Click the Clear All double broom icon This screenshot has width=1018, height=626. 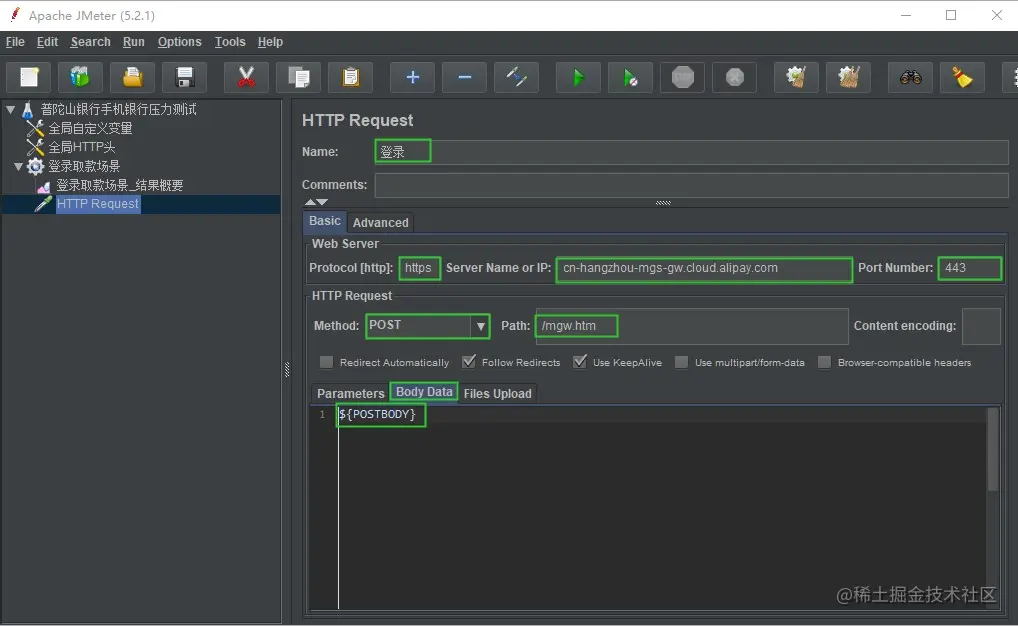pos(849,77)
